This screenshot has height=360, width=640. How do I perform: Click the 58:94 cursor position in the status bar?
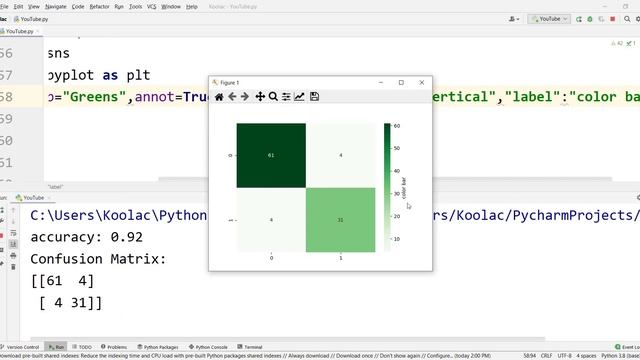(x=530, y=356)
